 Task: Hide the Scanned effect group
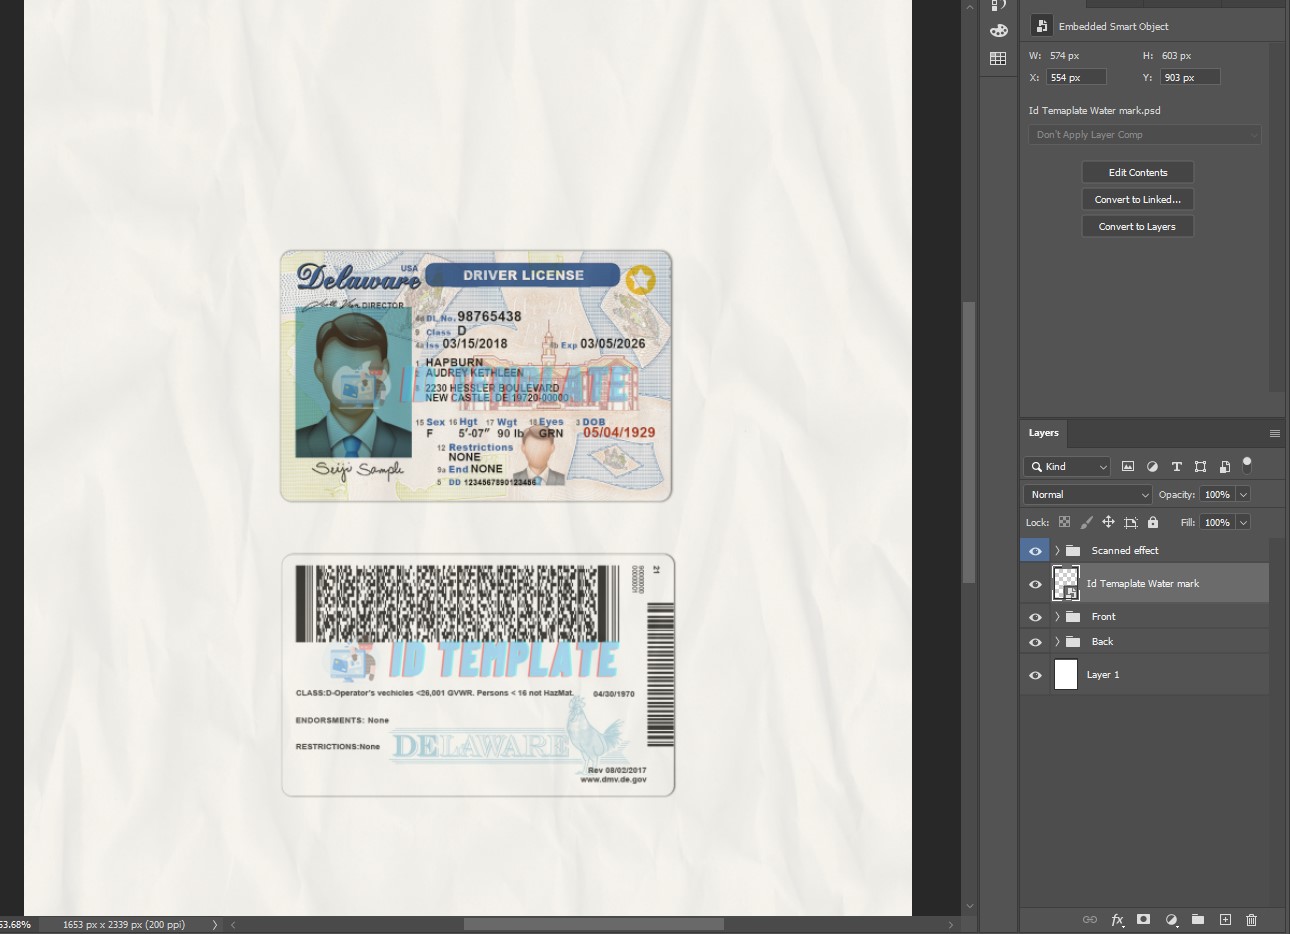1035,551
